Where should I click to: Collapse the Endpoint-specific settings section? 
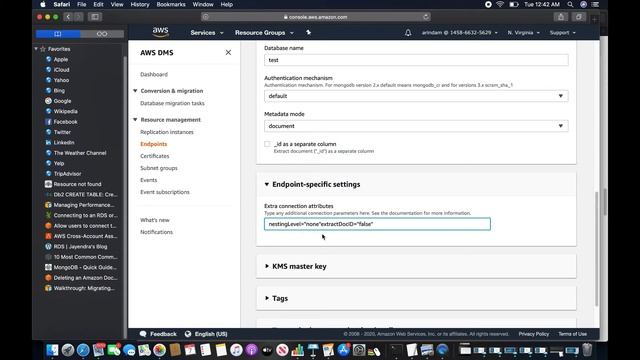[267, 184]
